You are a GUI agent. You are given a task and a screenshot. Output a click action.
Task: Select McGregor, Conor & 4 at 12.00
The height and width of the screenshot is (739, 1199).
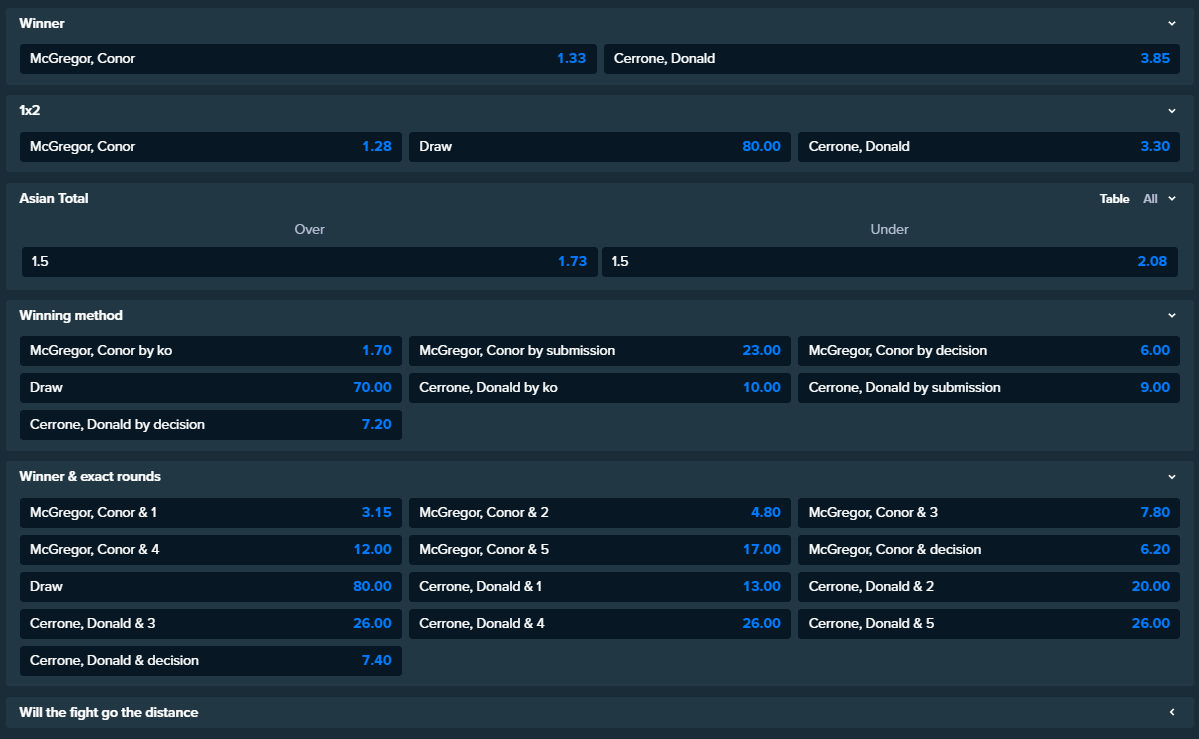point(210,550)
